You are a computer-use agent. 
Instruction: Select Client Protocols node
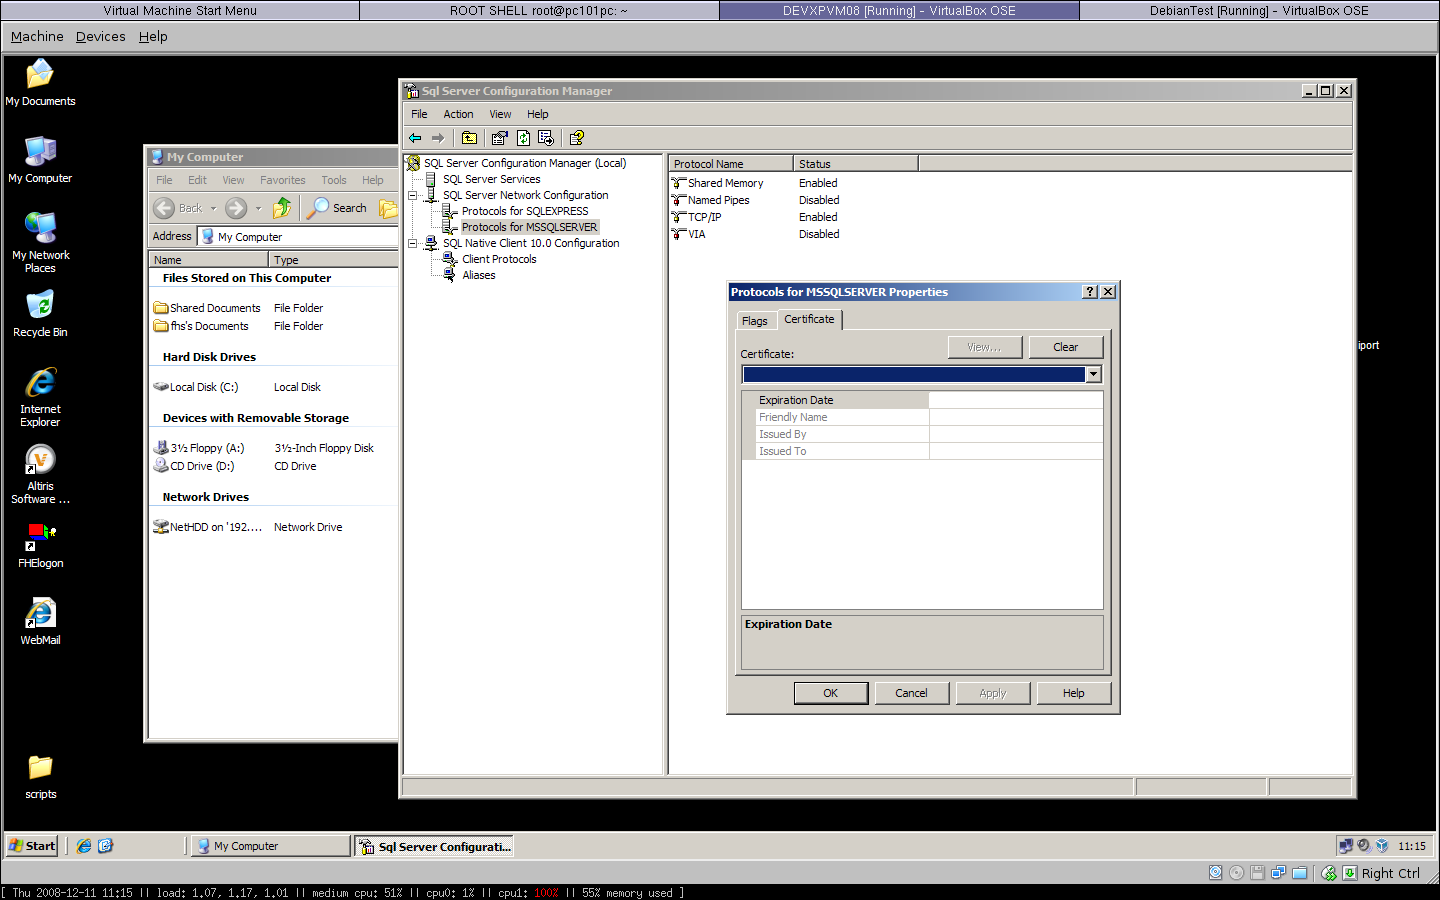point(499,259)
